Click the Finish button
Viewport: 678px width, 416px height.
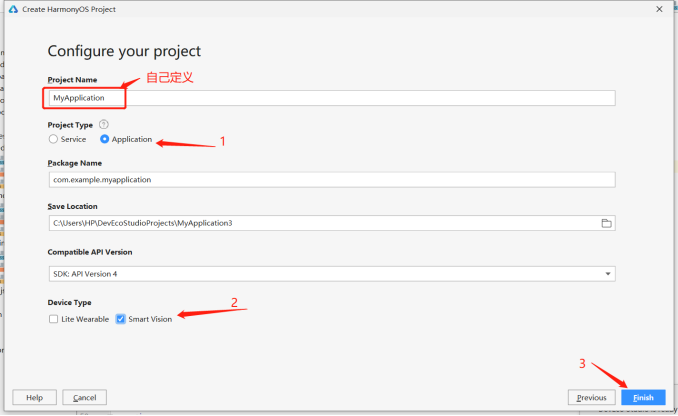click(643, 397)
